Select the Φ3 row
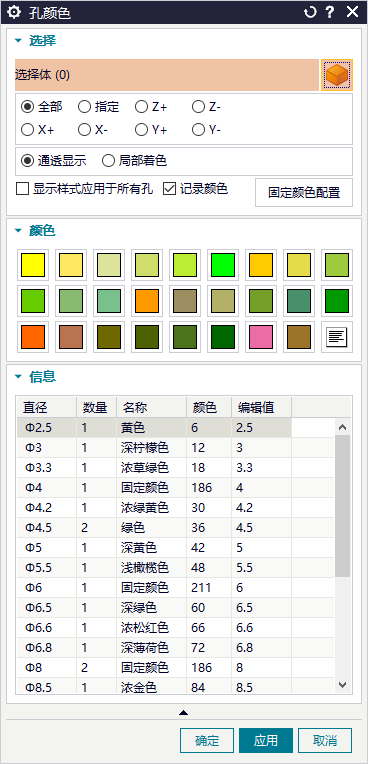Screen dimensions: 368x764 176,448
